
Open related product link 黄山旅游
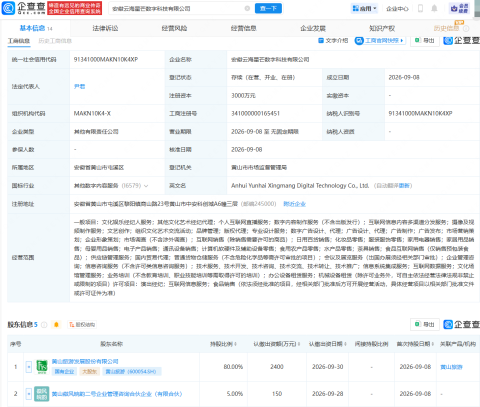click(x=451, y=367)
